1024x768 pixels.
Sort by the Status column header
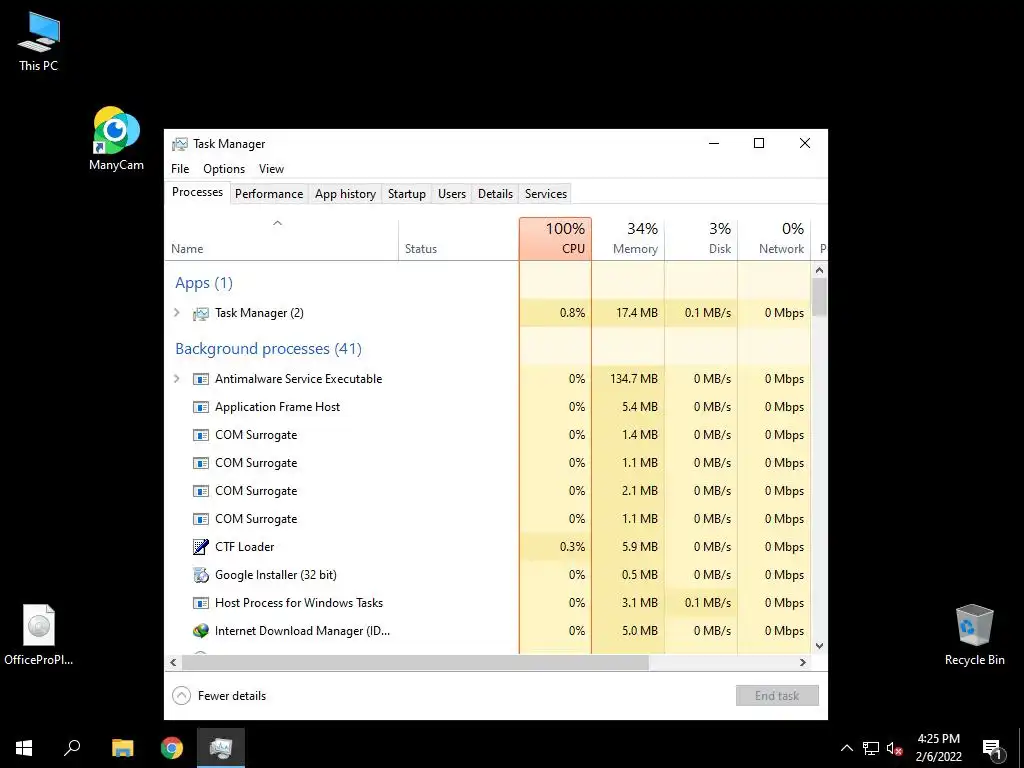458,240
